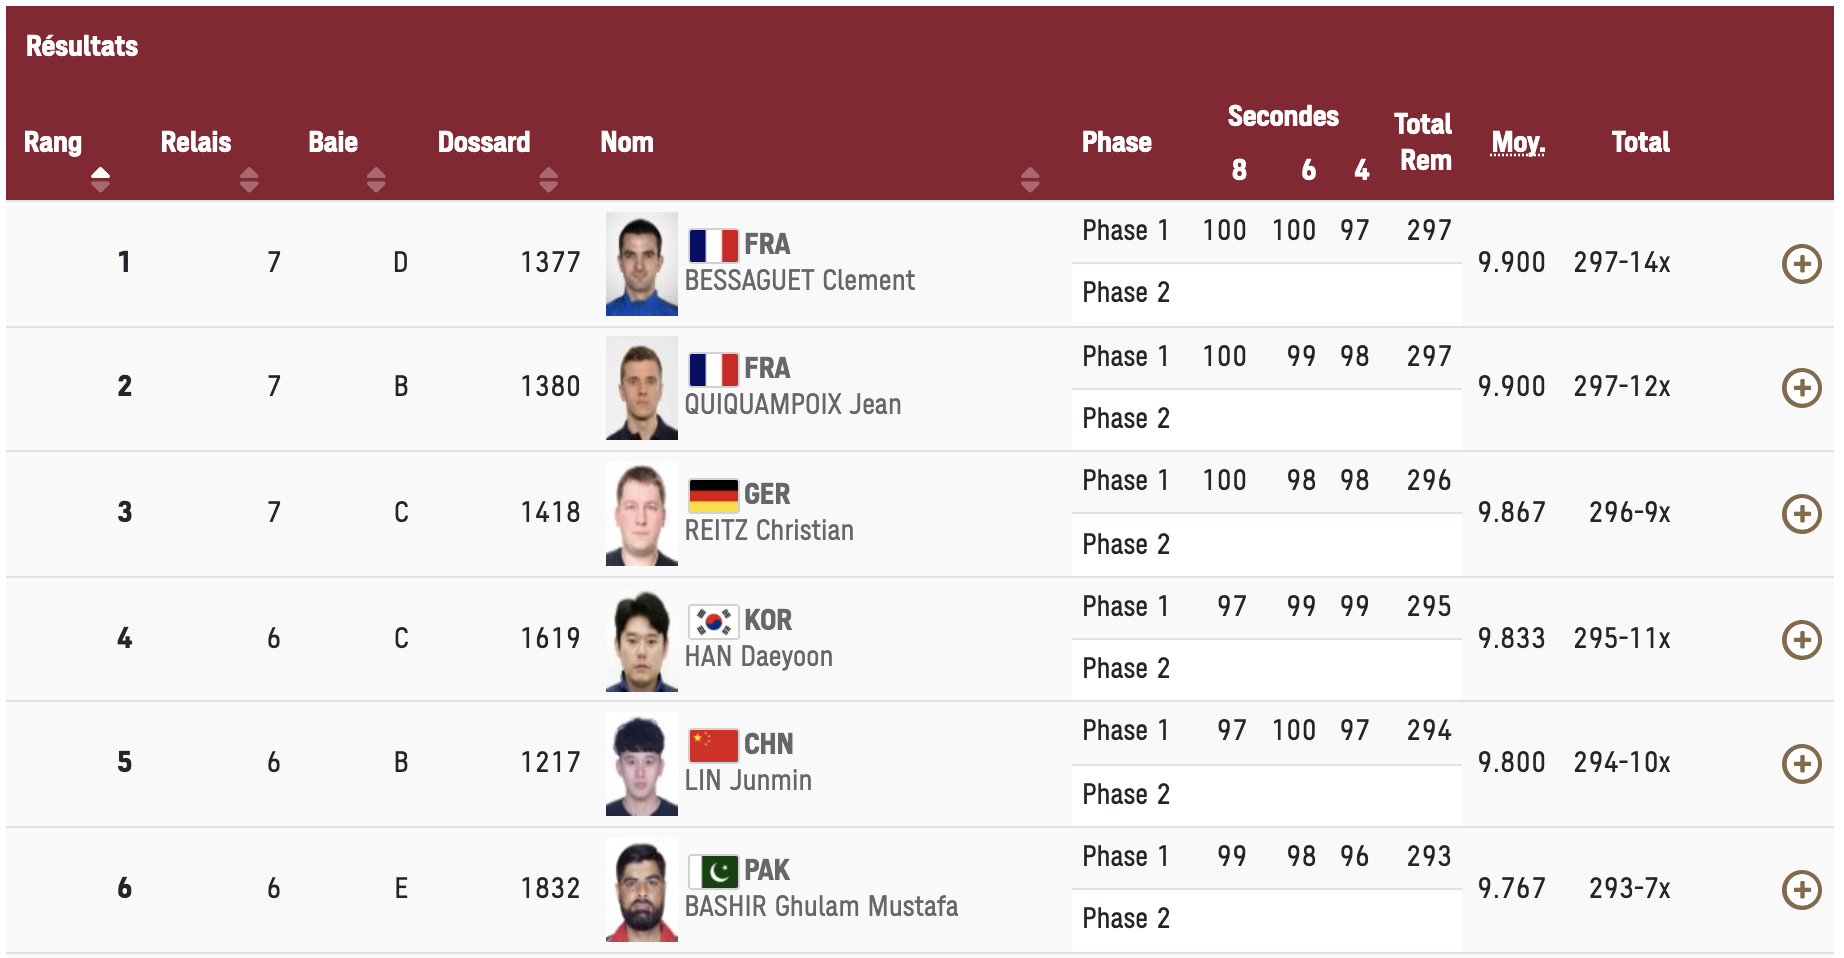This screenshot has height=958, width=1844.
Task: Click the Pakistan flag icon
Action: coord(713,871)
